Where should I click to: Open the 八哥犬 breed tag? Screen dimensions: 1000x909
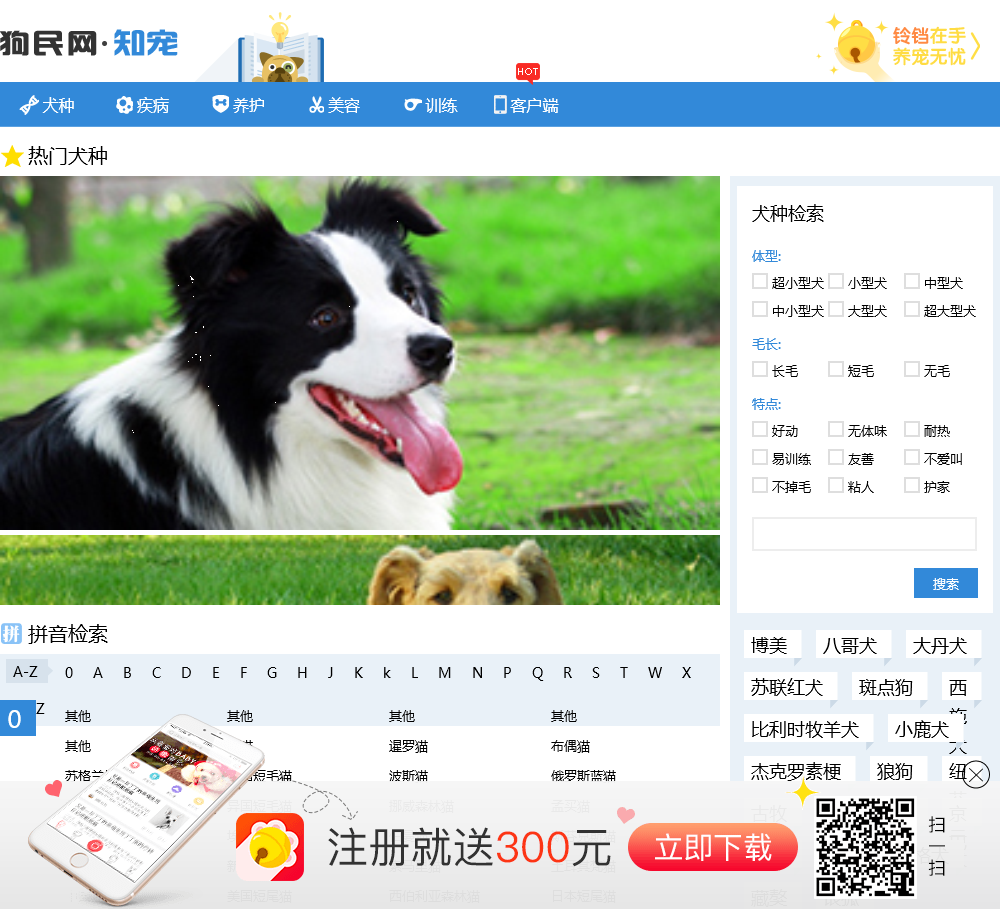(853, 646)
